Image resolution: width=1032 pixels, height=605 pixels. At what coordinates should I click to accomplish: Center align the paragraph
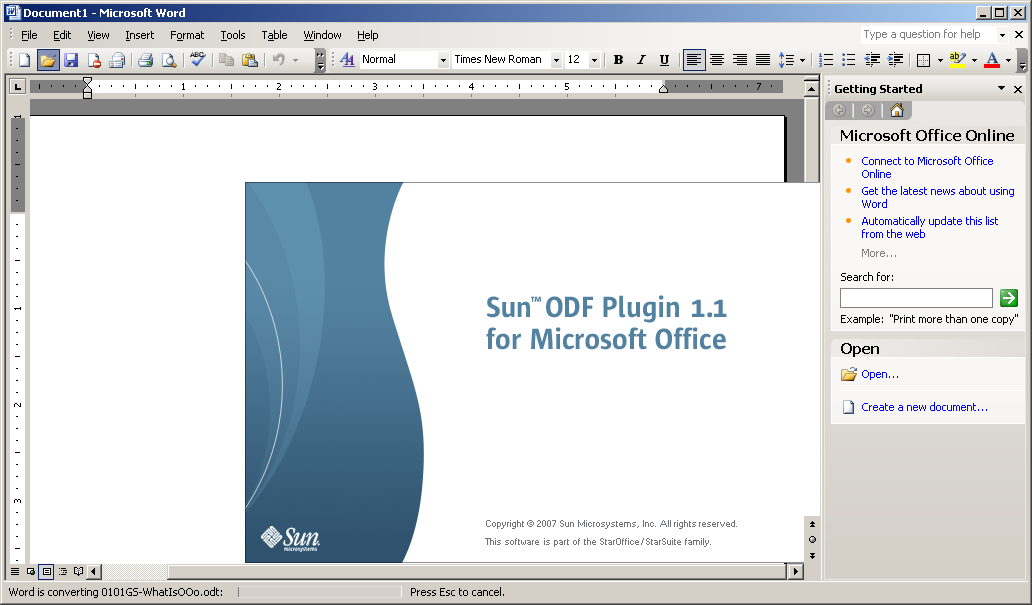[x=717, y=60]
